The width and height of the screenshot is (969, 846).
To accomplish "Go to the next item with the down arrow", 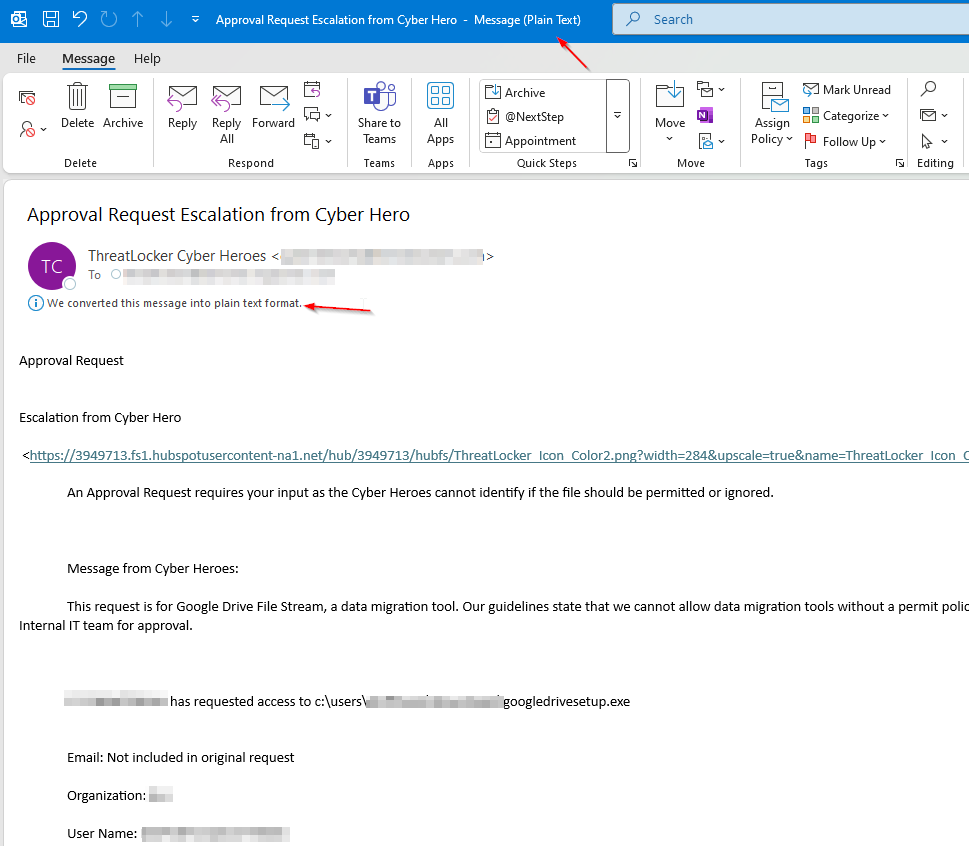I will (x=166, y=19).
